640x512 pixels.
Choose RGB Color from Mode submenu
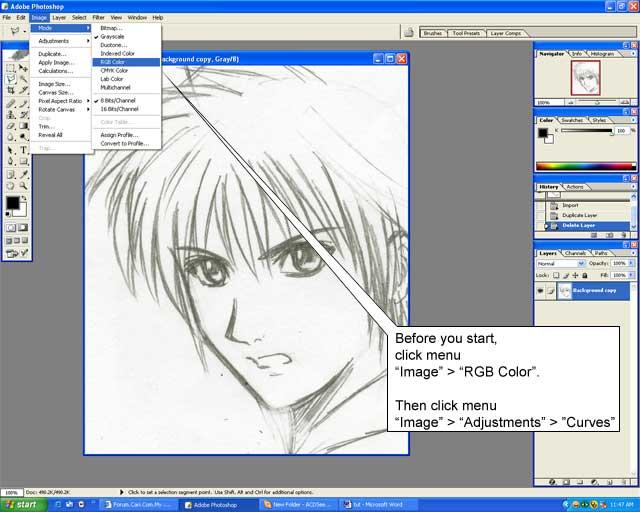pos(126,62)
